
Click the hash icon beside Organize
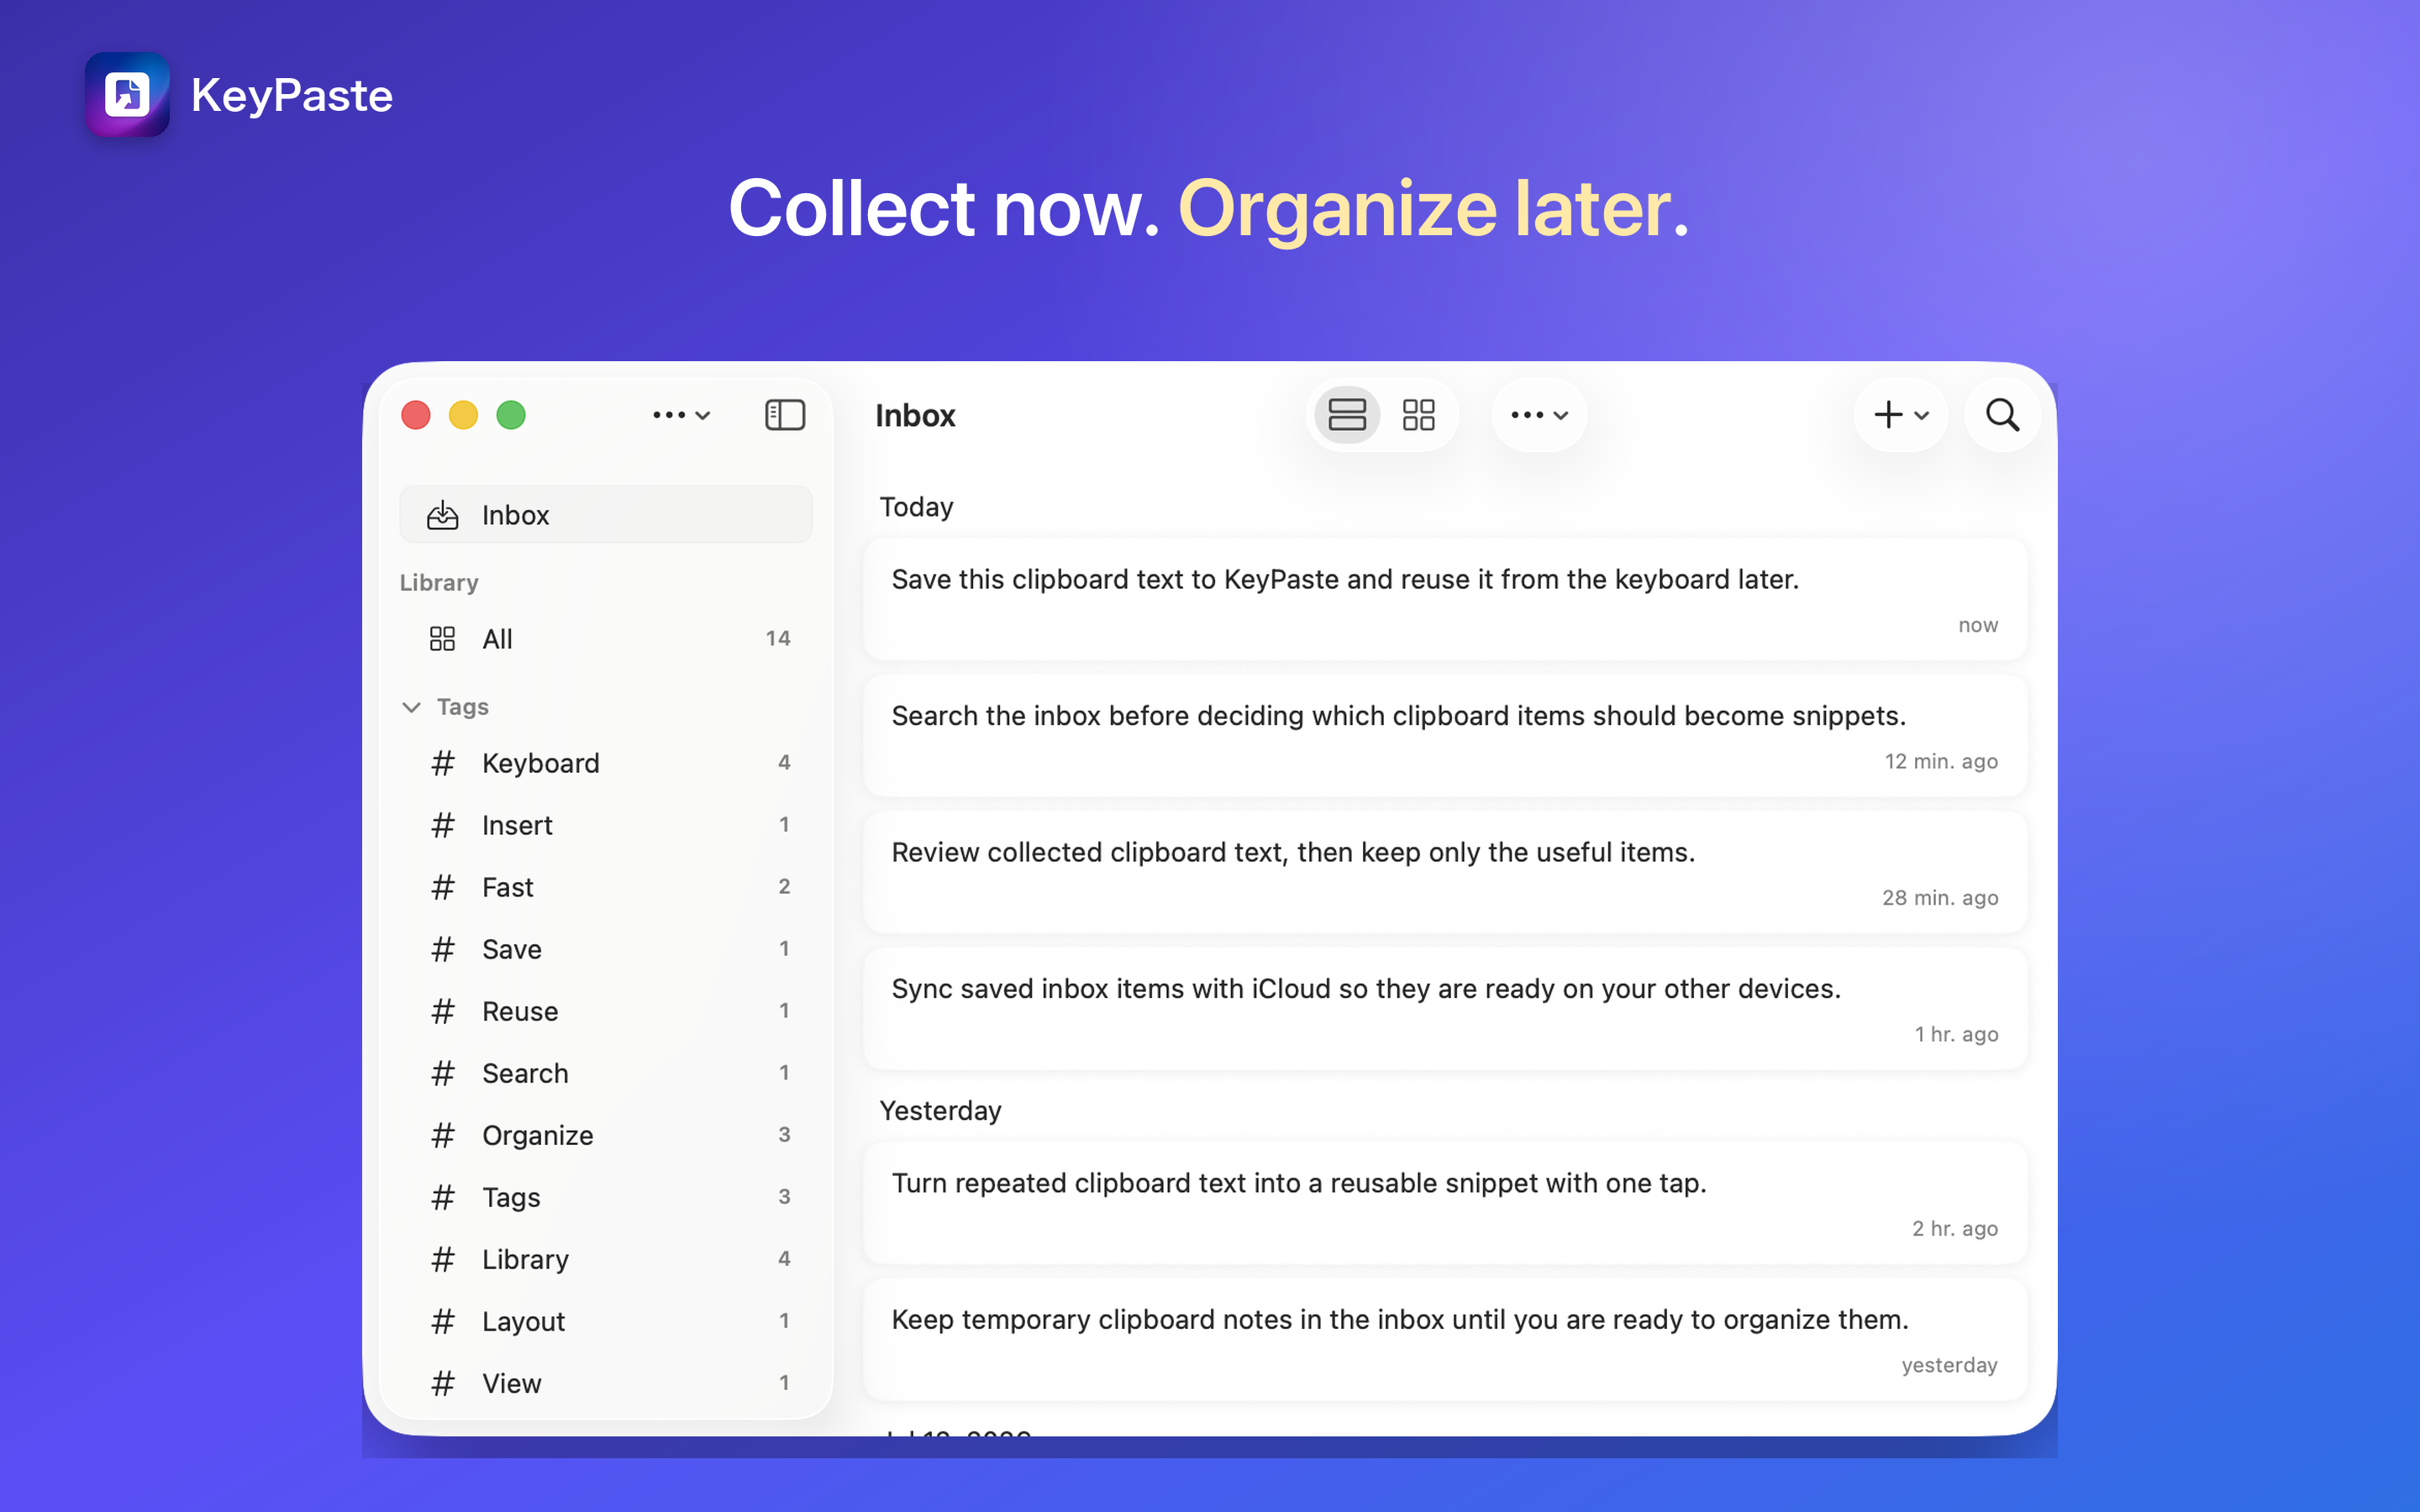442,1135
